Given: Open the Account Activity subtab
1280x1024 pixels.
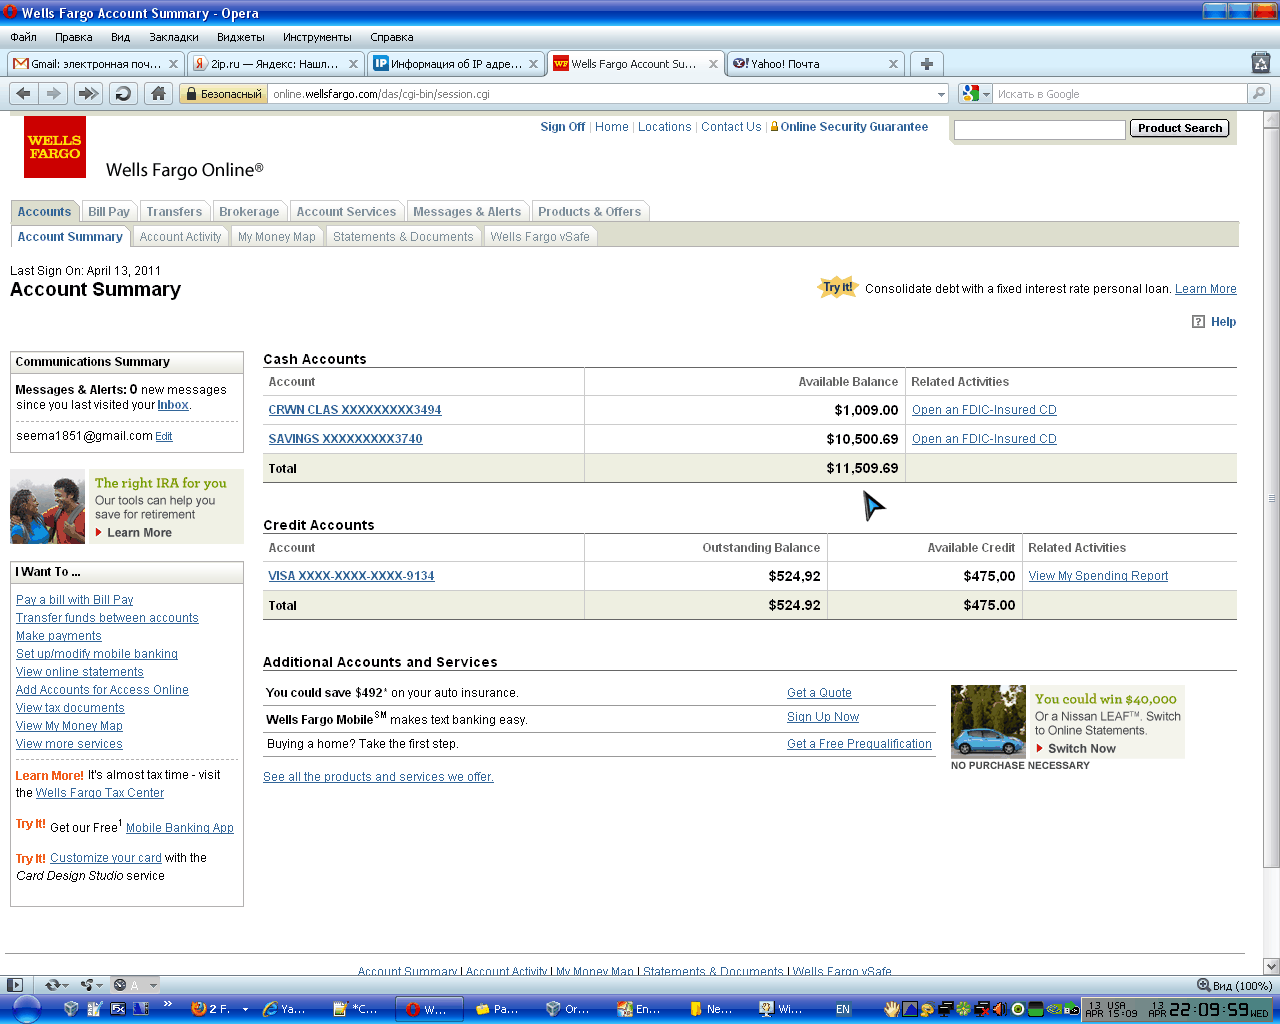Looking at the screenshot, I should 180,236.
